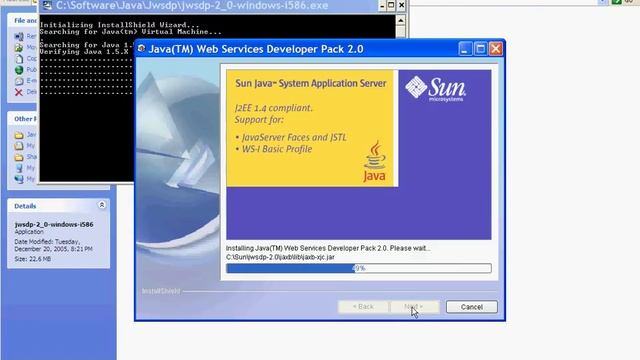
Task: Click the Rename this file icon in Explorer
Action: [x=19, y=36]
